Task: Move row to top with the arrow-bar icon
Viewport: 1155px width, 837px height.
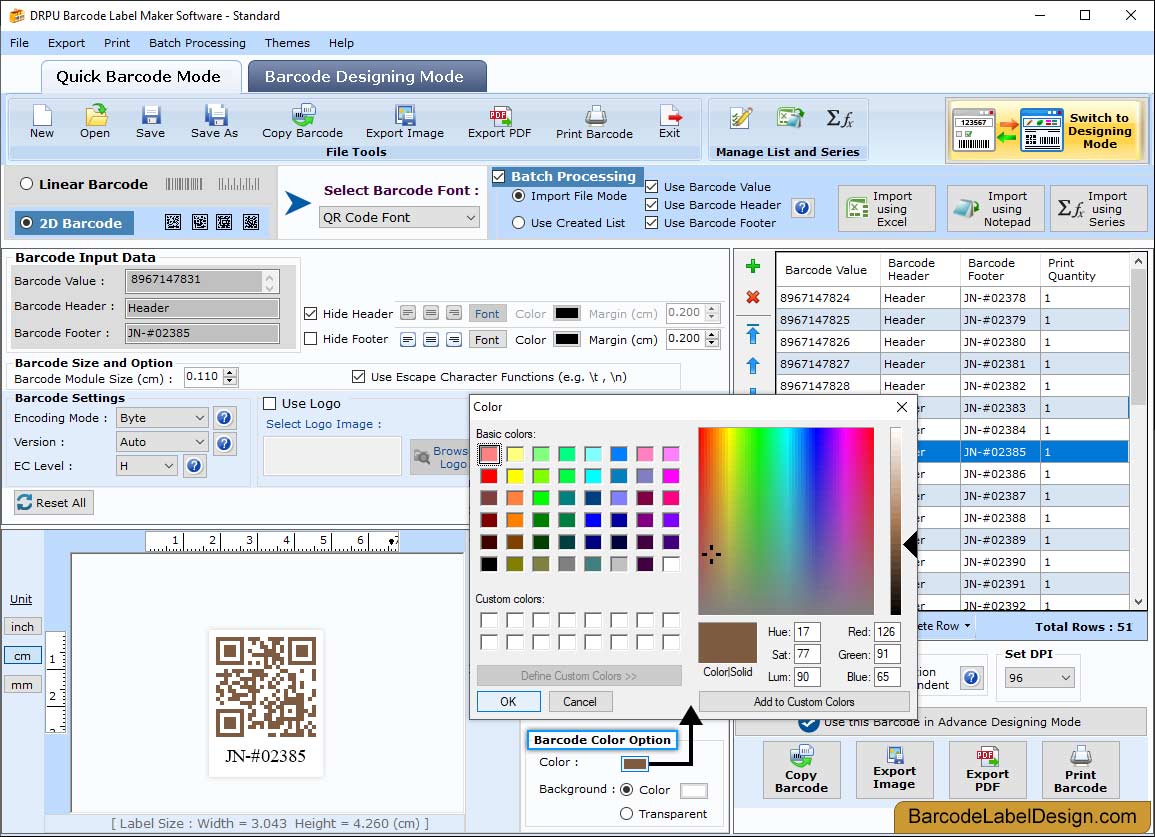Action: pyautogui.click(x=753, y=334)
